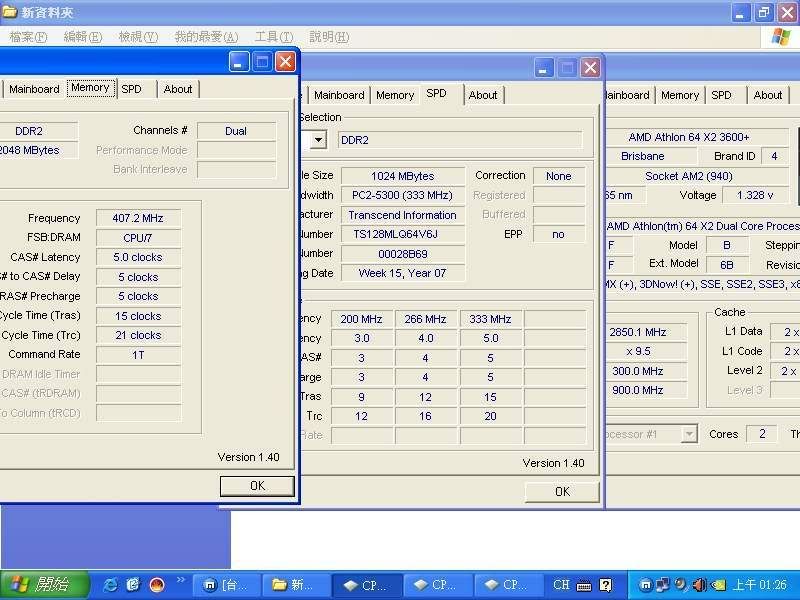
Task: Switch to the 台 taskbar window button
Action: click(227, 585)
